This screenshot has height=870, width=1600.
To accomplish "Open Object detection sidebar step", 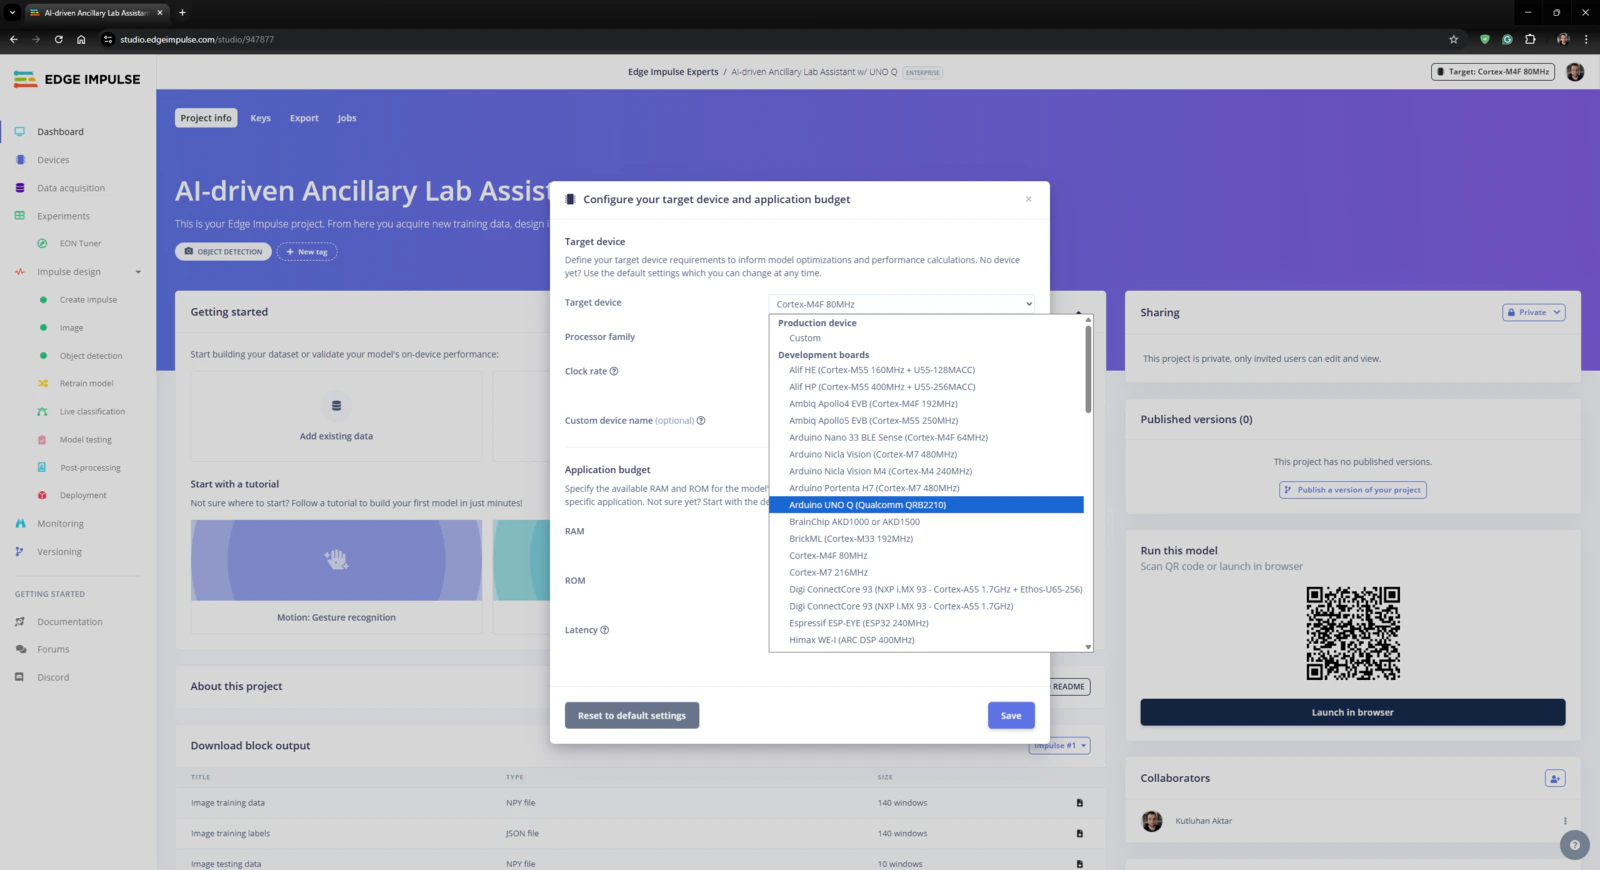I will (x=90, y=356).
